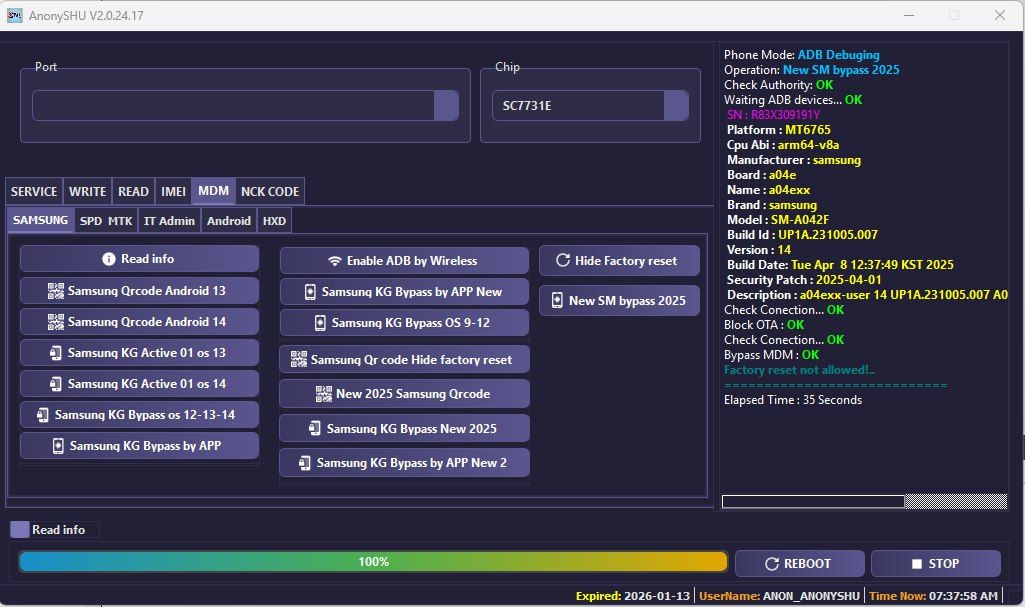Click the Read info status label
Viewport: 1025px width, 607px height.
[x=59, y=530]
